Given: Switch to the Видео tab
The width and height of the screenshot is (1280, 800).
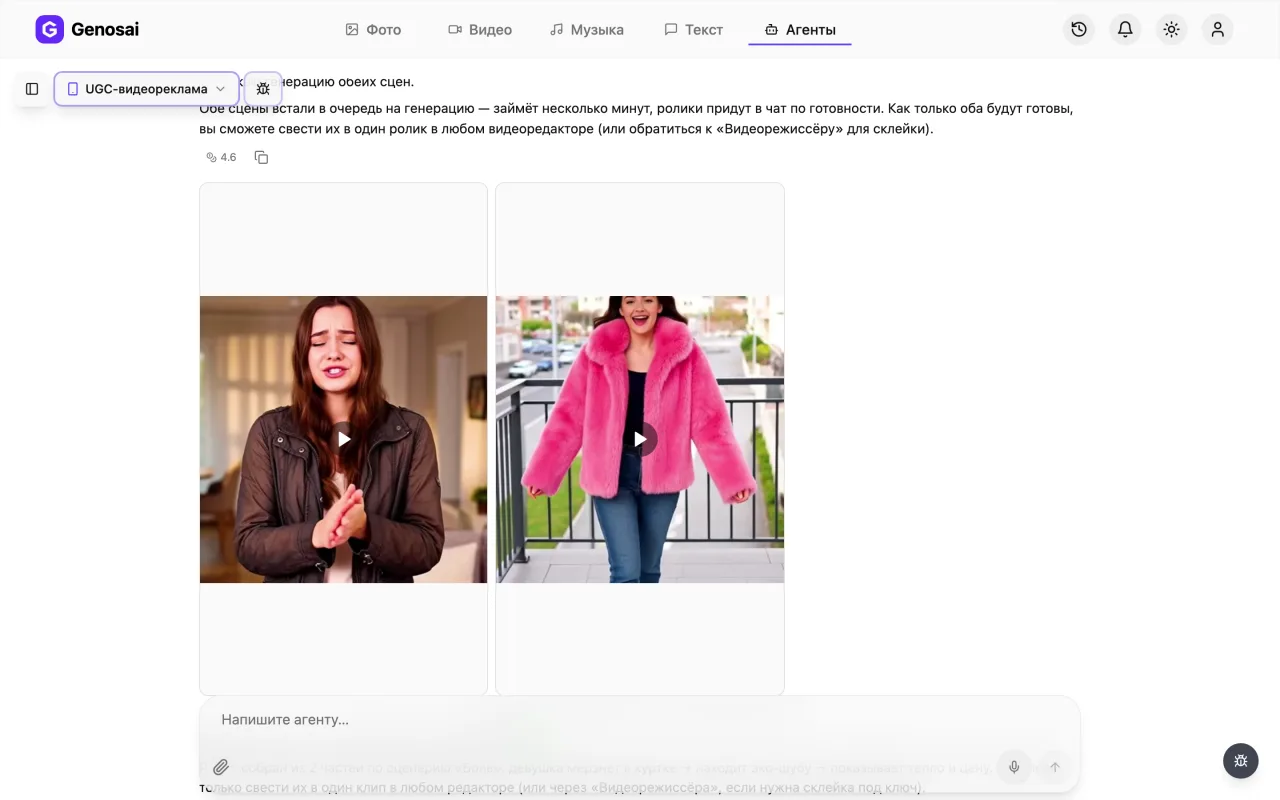Looking at the screenshot, I should click(480, 30).
